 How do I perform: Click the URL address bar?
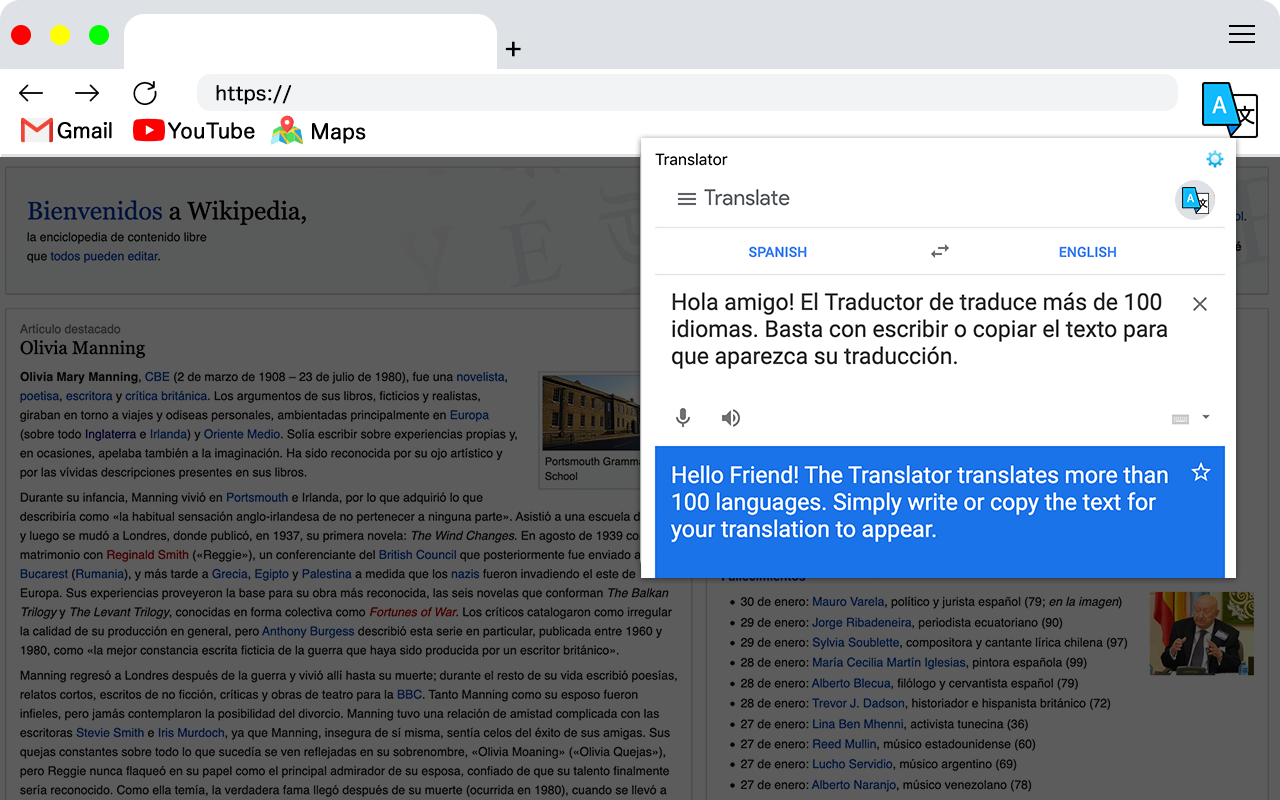[x=686, y=93]
